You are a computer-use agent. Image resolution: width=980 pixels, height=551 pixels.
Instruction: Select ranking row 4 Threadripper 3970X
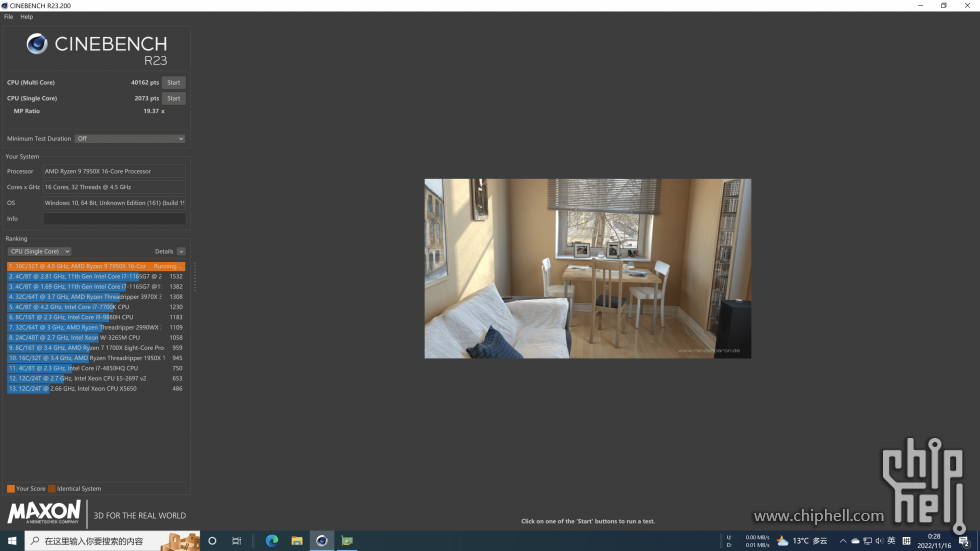tap(96, 297)
